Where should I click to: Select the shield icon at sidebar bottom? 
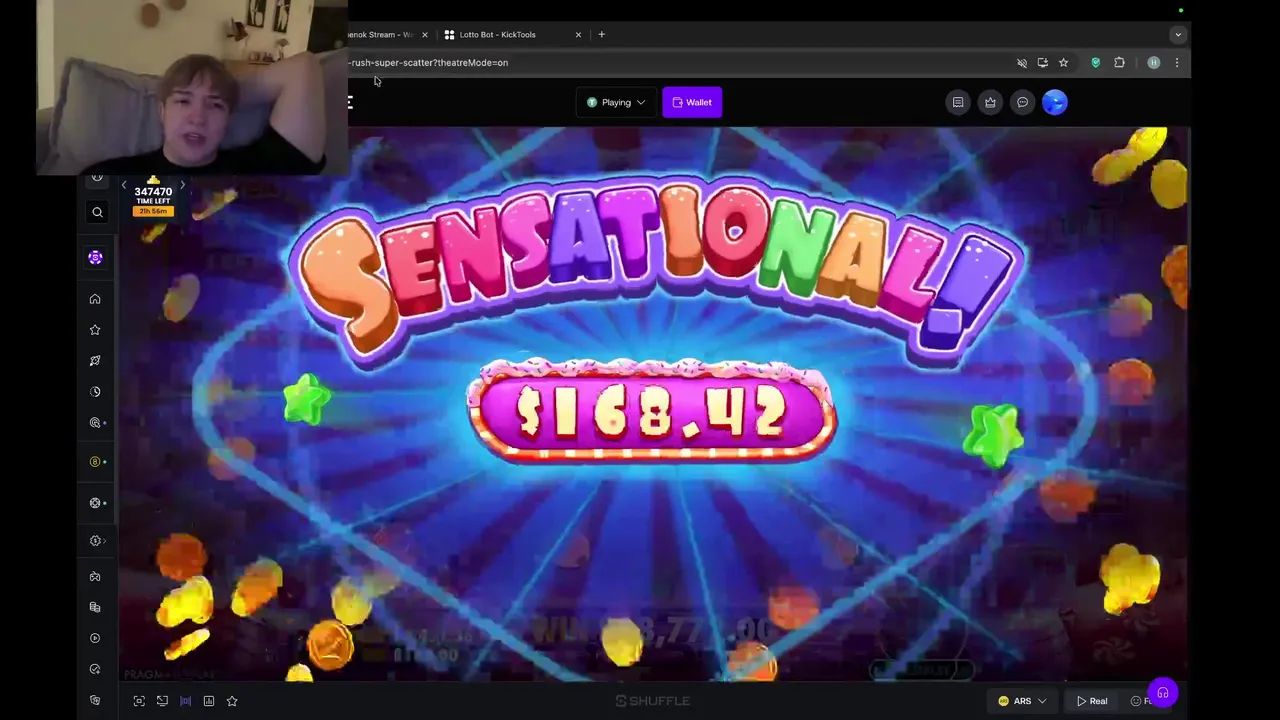95,700
